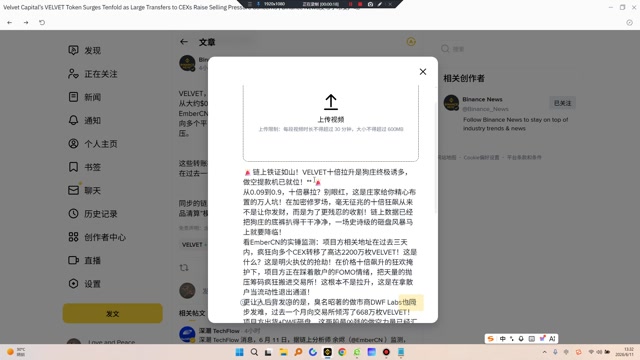The image size is (640, 360).
Task: Click the 设置 settings icon
Action: point(73,283)
